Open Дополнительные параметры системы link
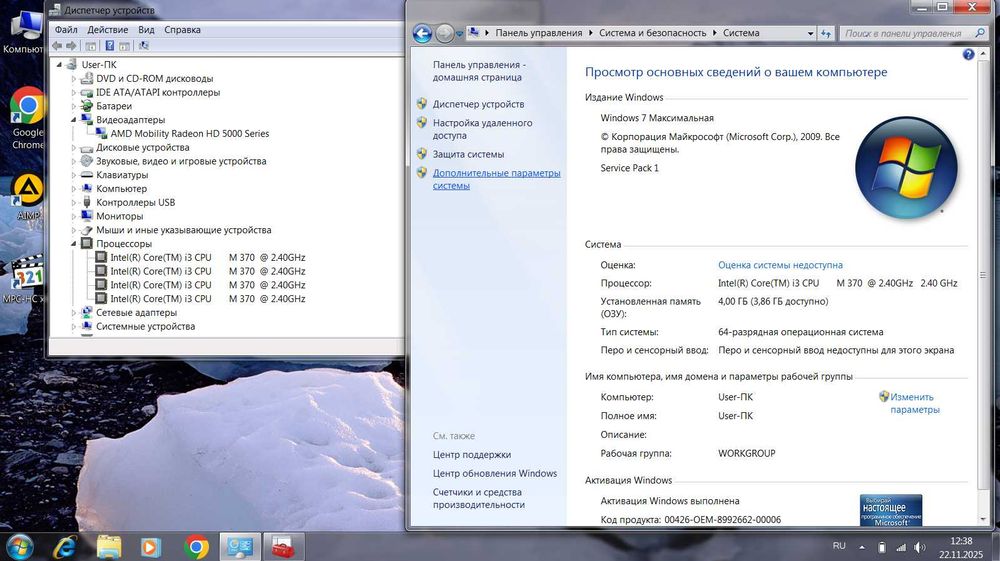Screen dimensions: 1000x561 496,179
